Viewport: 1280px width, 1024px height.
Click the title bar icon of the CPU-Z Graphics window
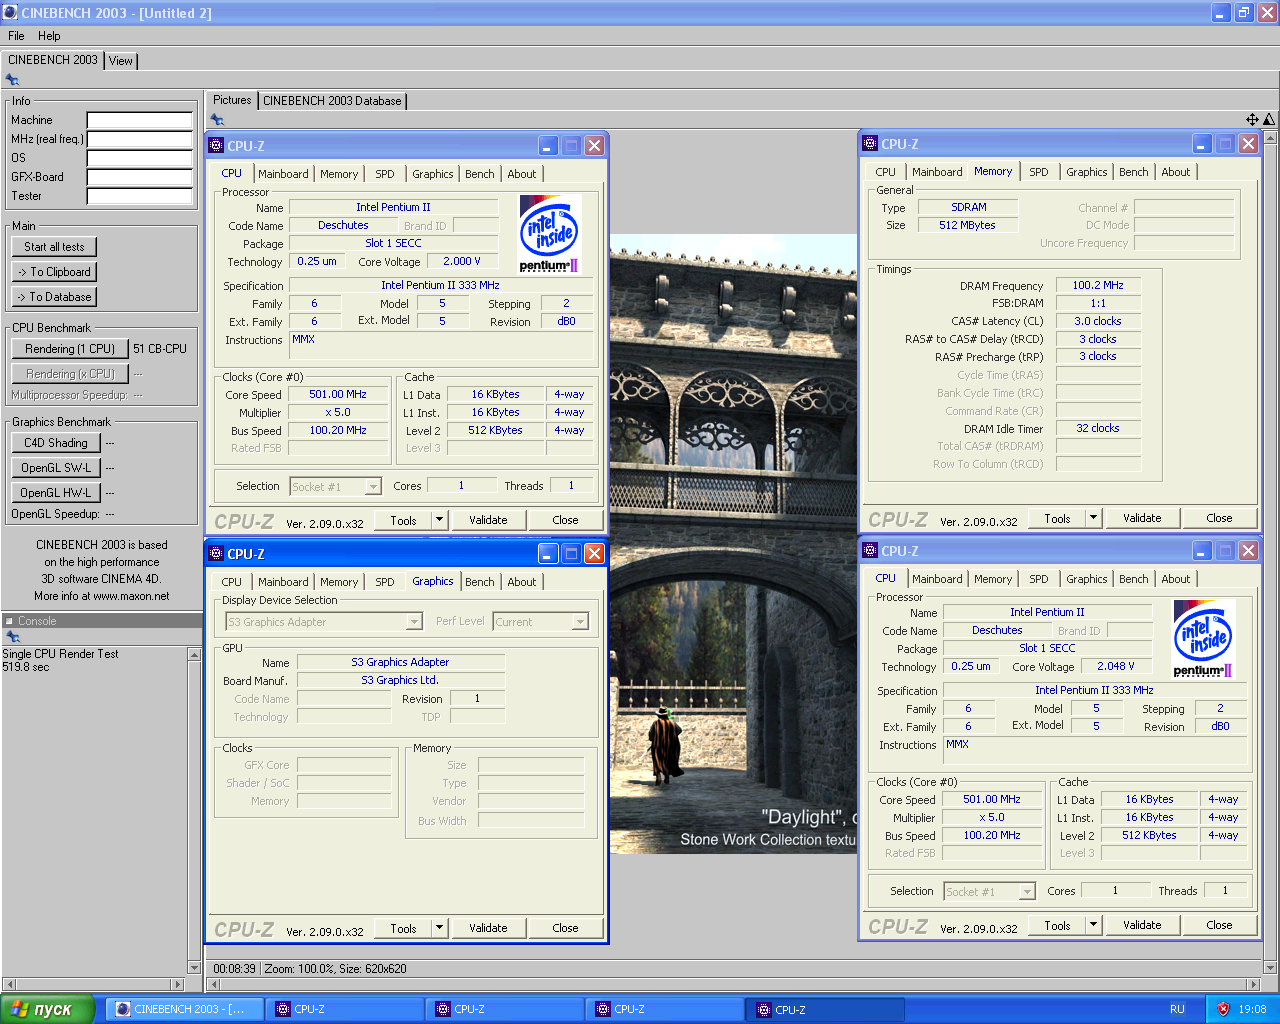tap(216, 553)
